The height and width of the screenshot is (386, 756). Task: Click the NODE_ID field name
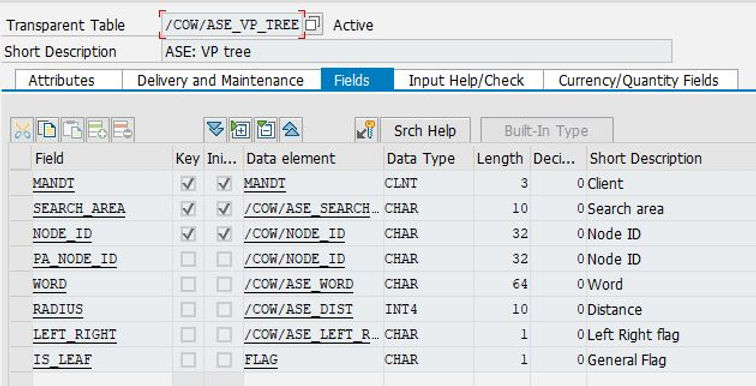(x=62, y=234)
